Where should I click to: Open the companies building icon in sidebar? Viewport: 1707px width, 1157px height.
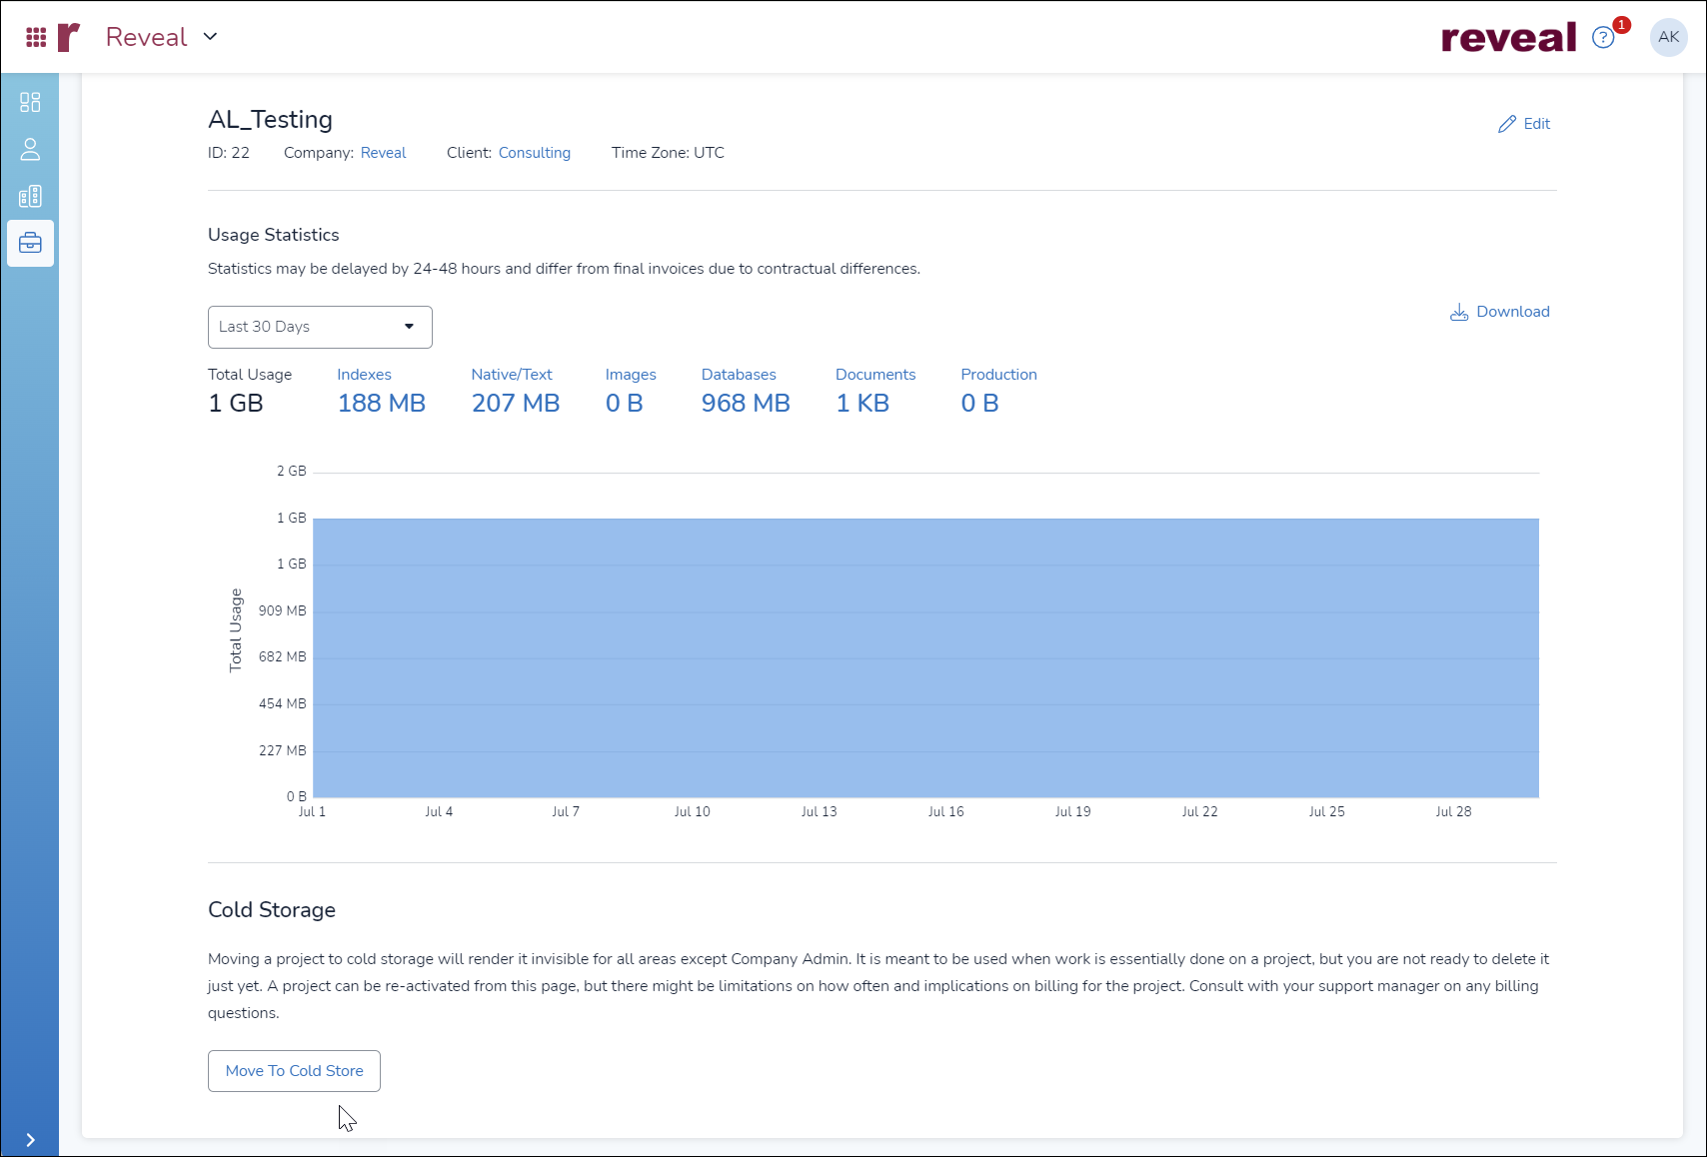[30, 196]
